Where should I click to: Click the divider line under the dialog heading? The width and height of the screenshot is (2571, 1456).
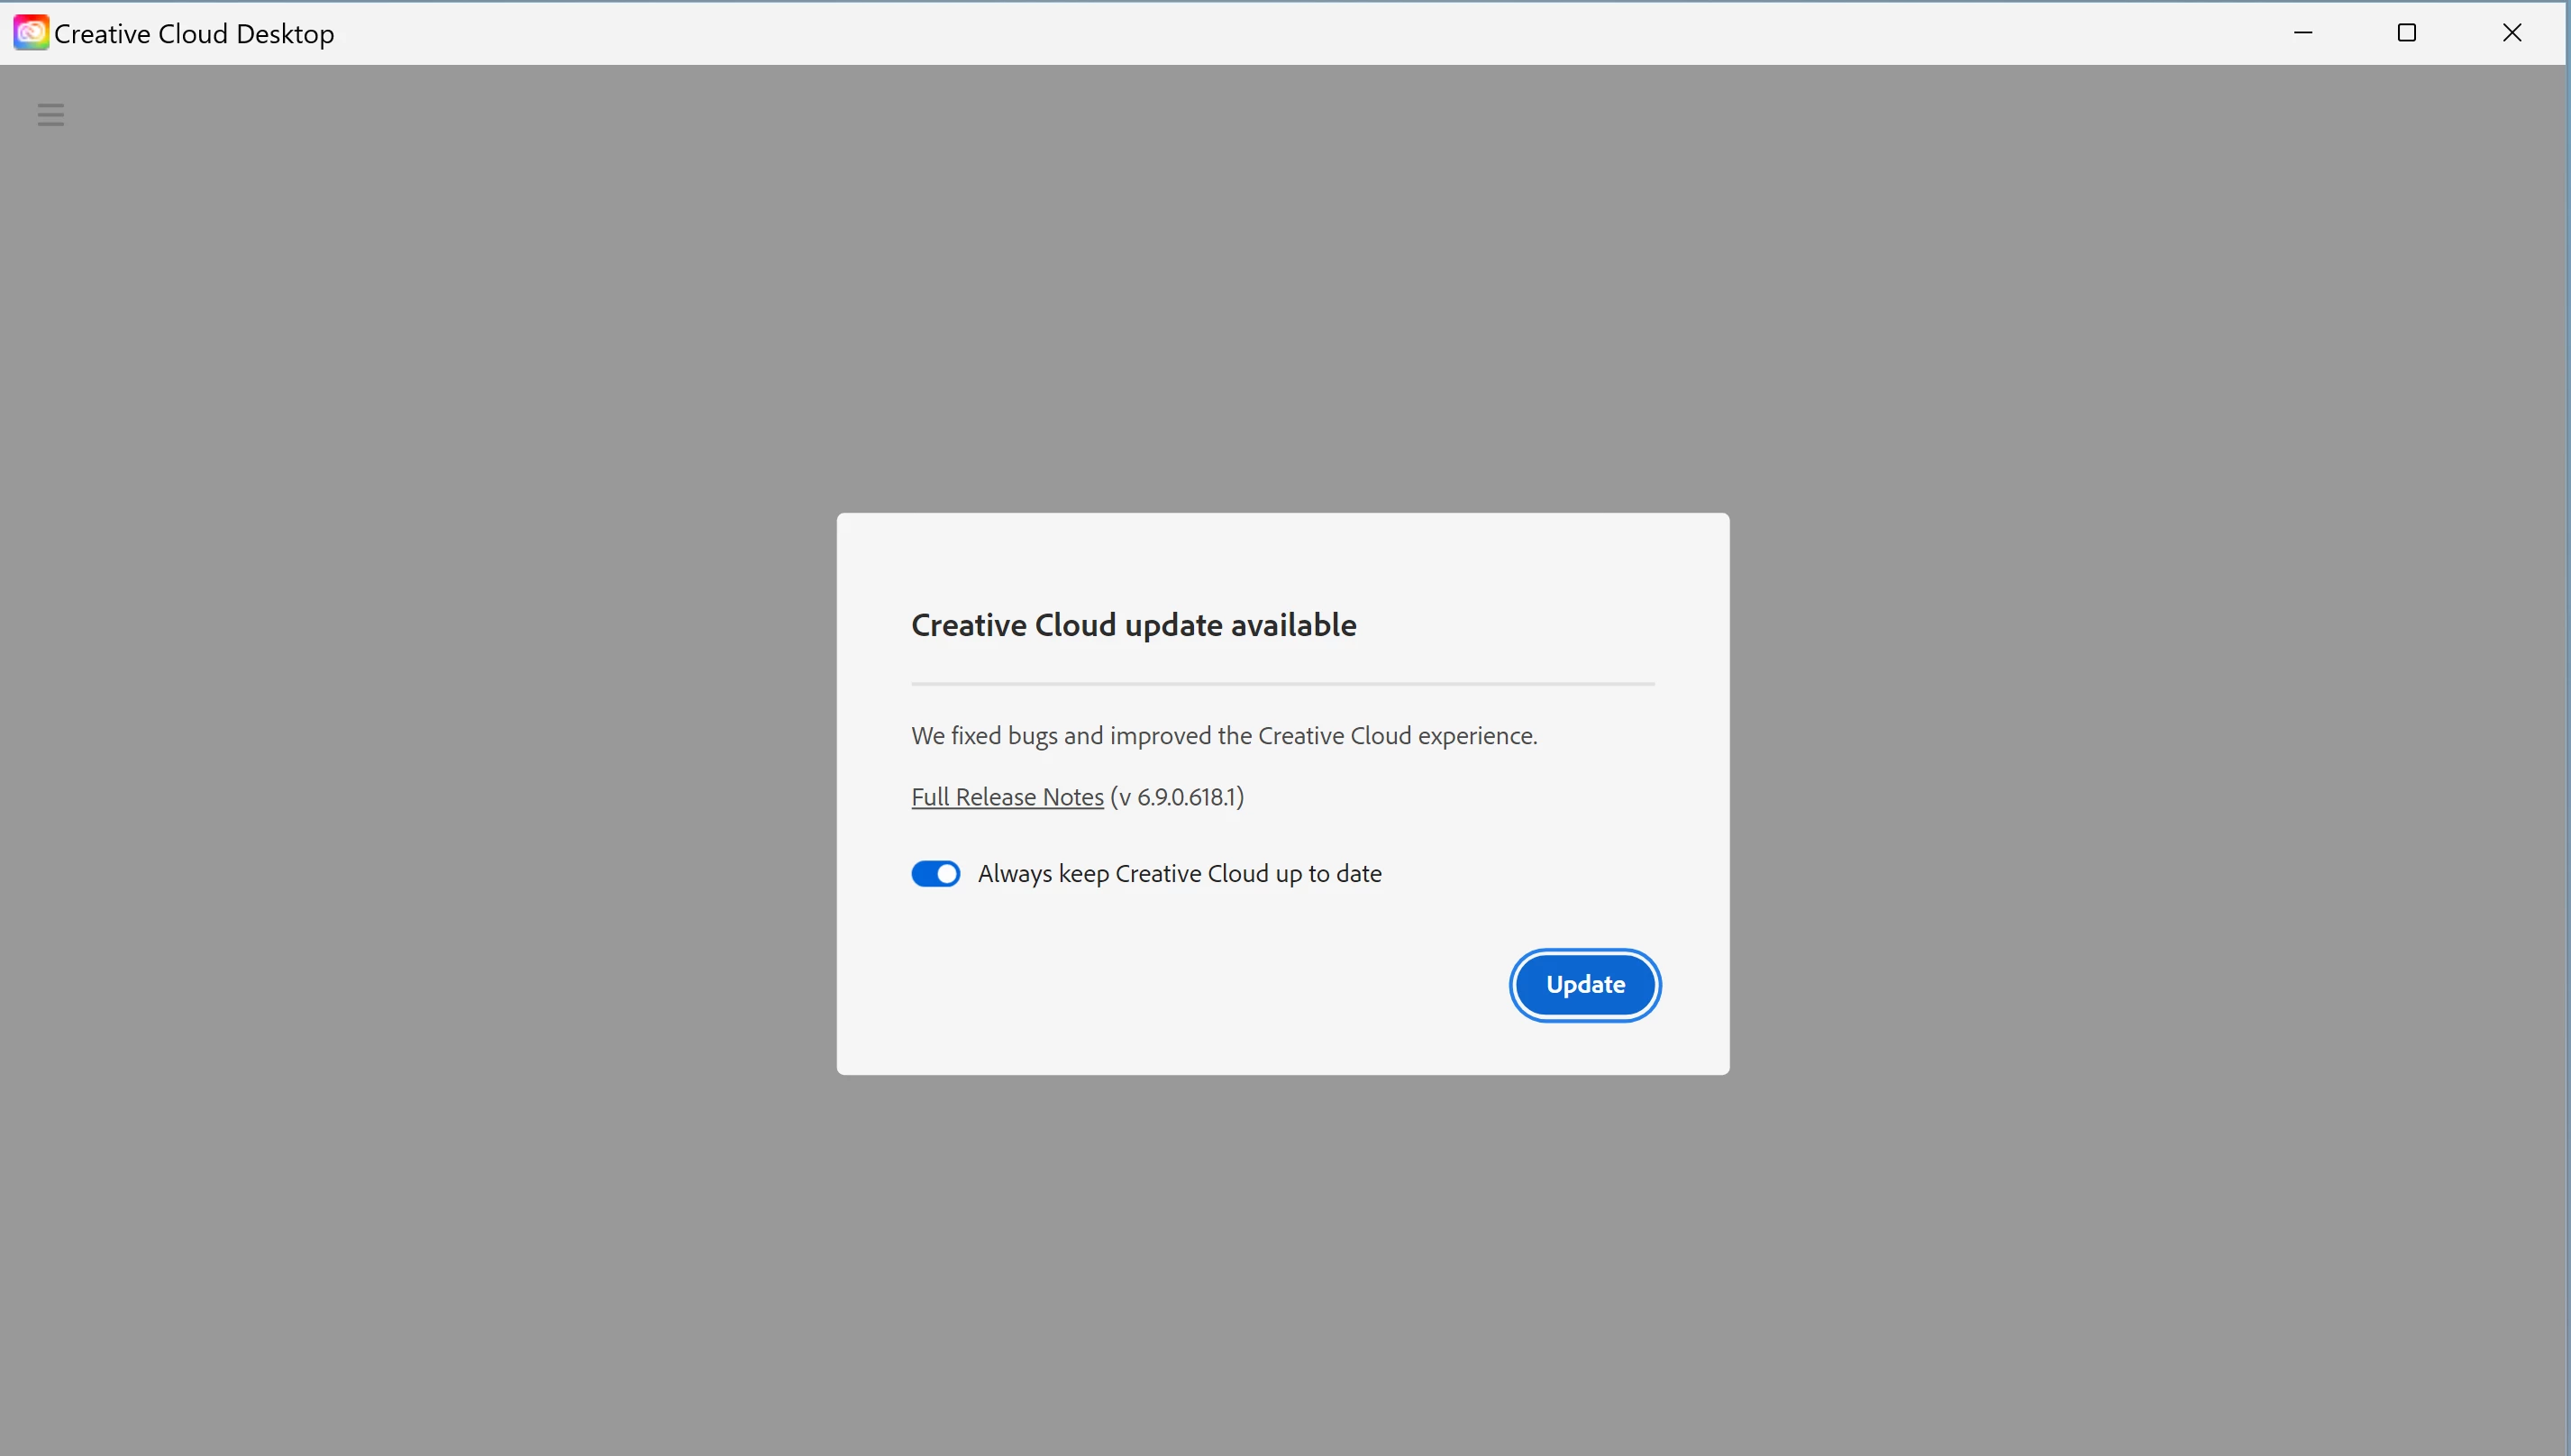click(1282, 684)
